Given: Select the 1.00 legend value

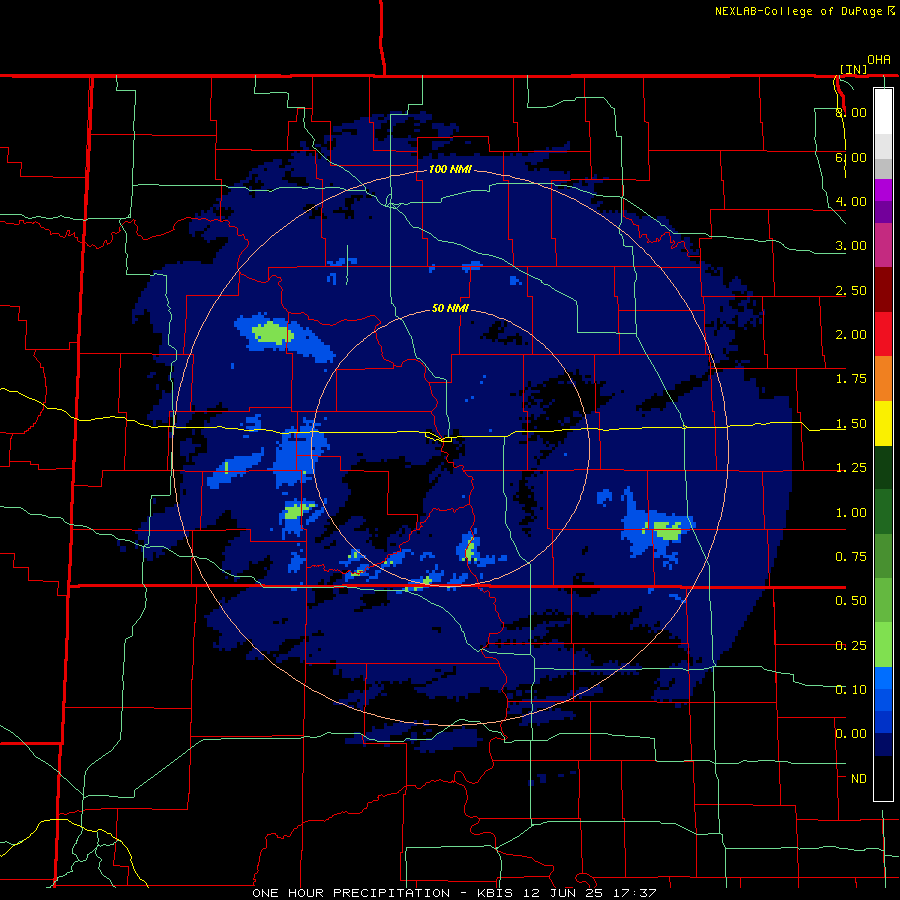Looking at the screenshot, I should coord(851,513).
